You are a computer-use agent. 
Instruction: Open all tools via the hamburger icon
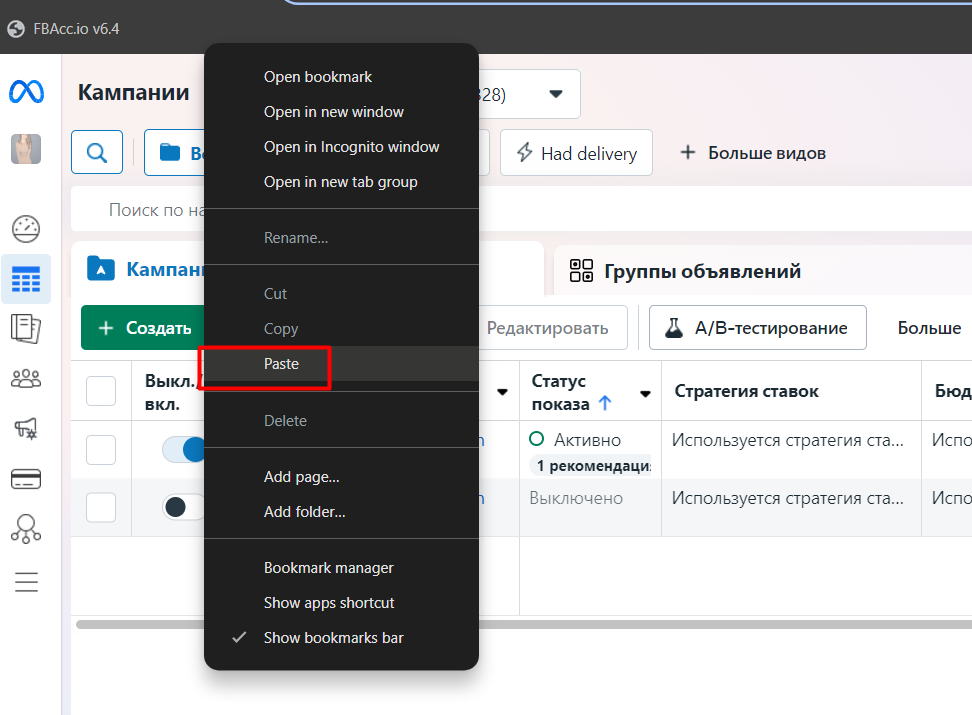(x=26, y=581)
